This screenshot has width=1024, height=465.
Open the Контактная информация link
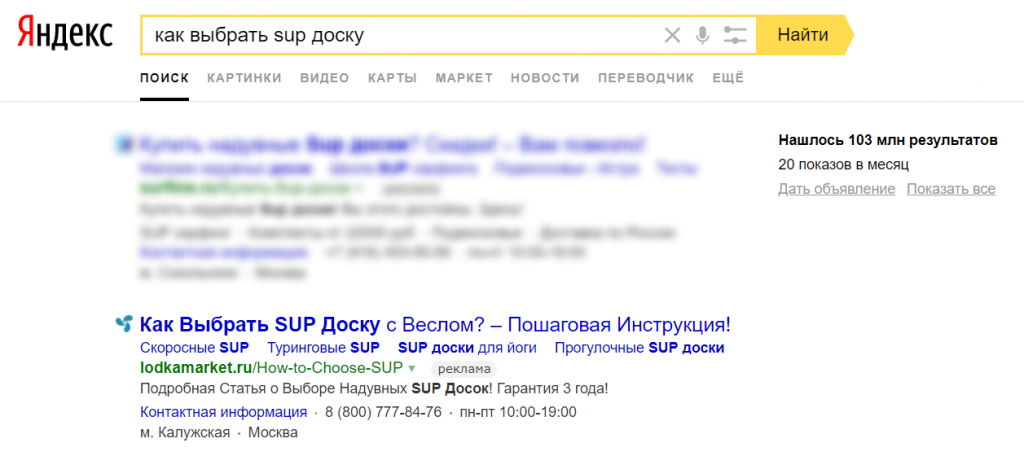(x=223, y=412)
